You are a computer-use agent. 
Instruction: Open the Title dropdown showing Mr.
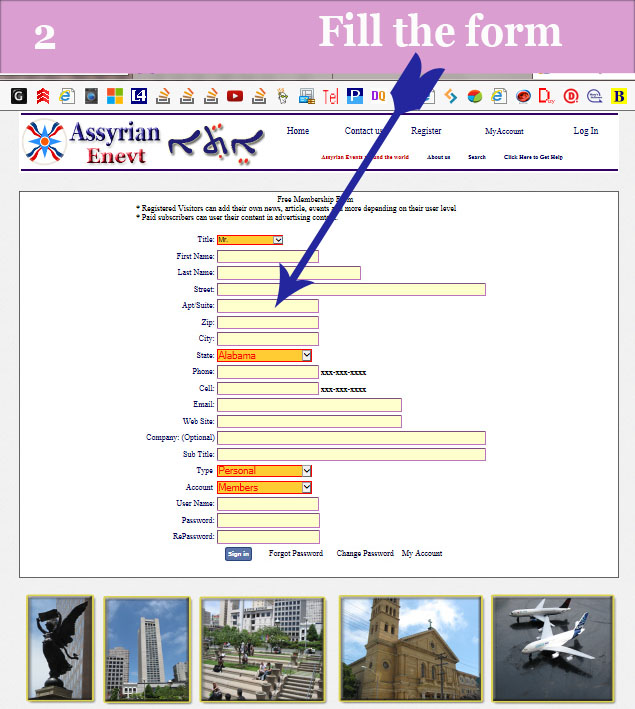pyautogui.click(x=250, y=240)
